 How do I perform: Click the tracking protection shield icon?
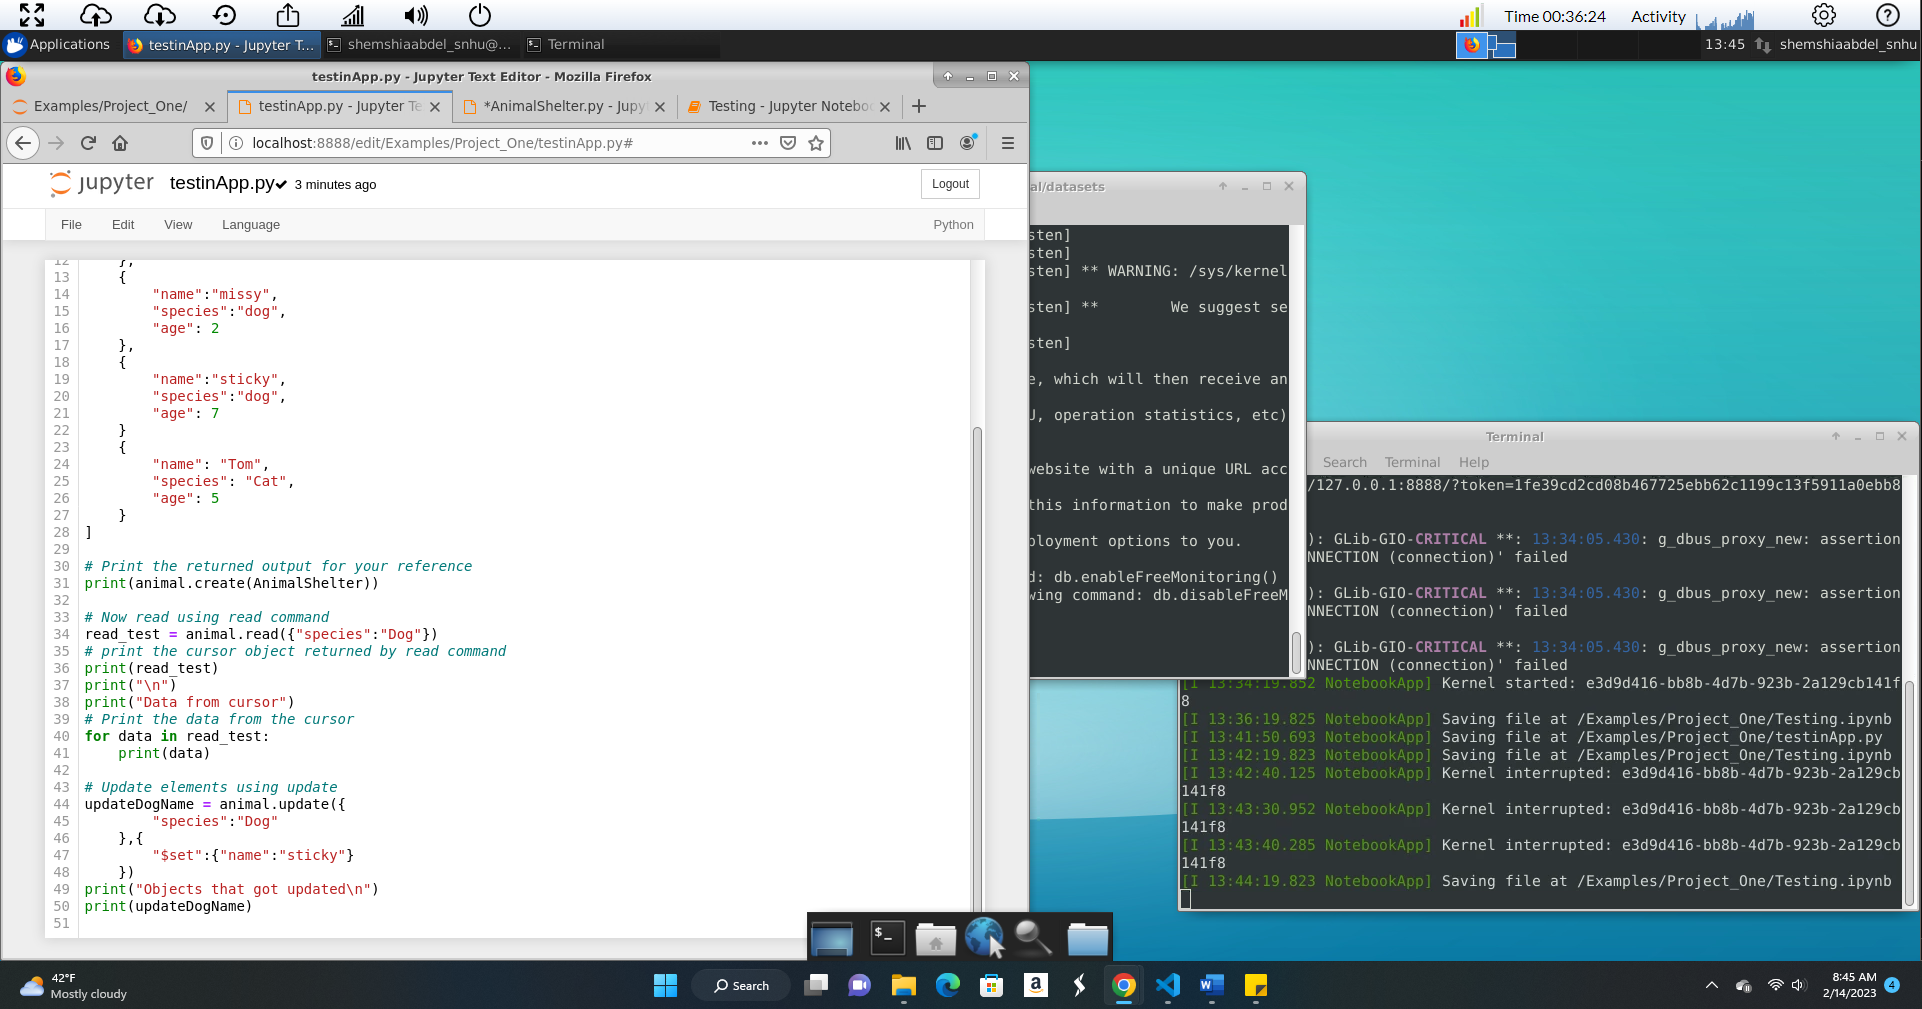click(207, 143)
